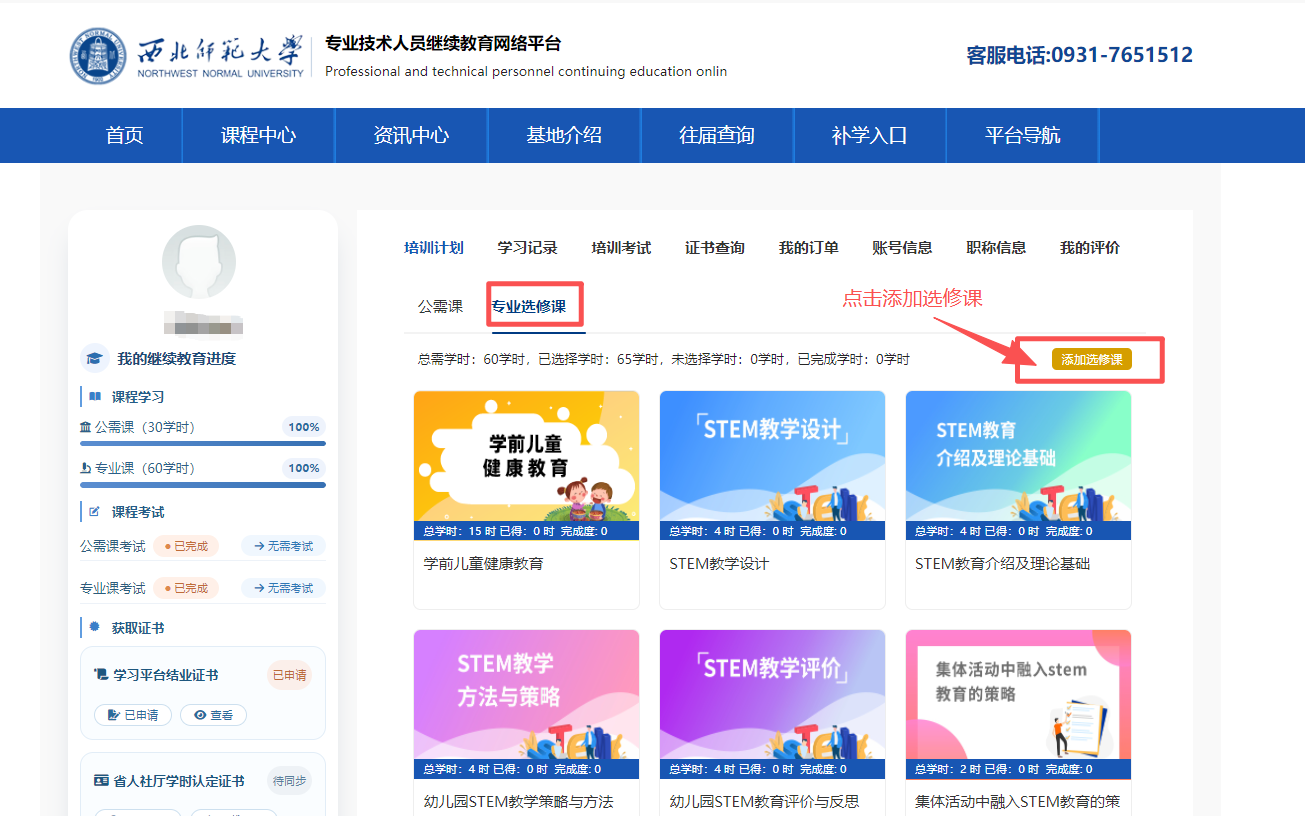Click 无需考试 in the 专业课考试 row

click(x=284, y=588)
